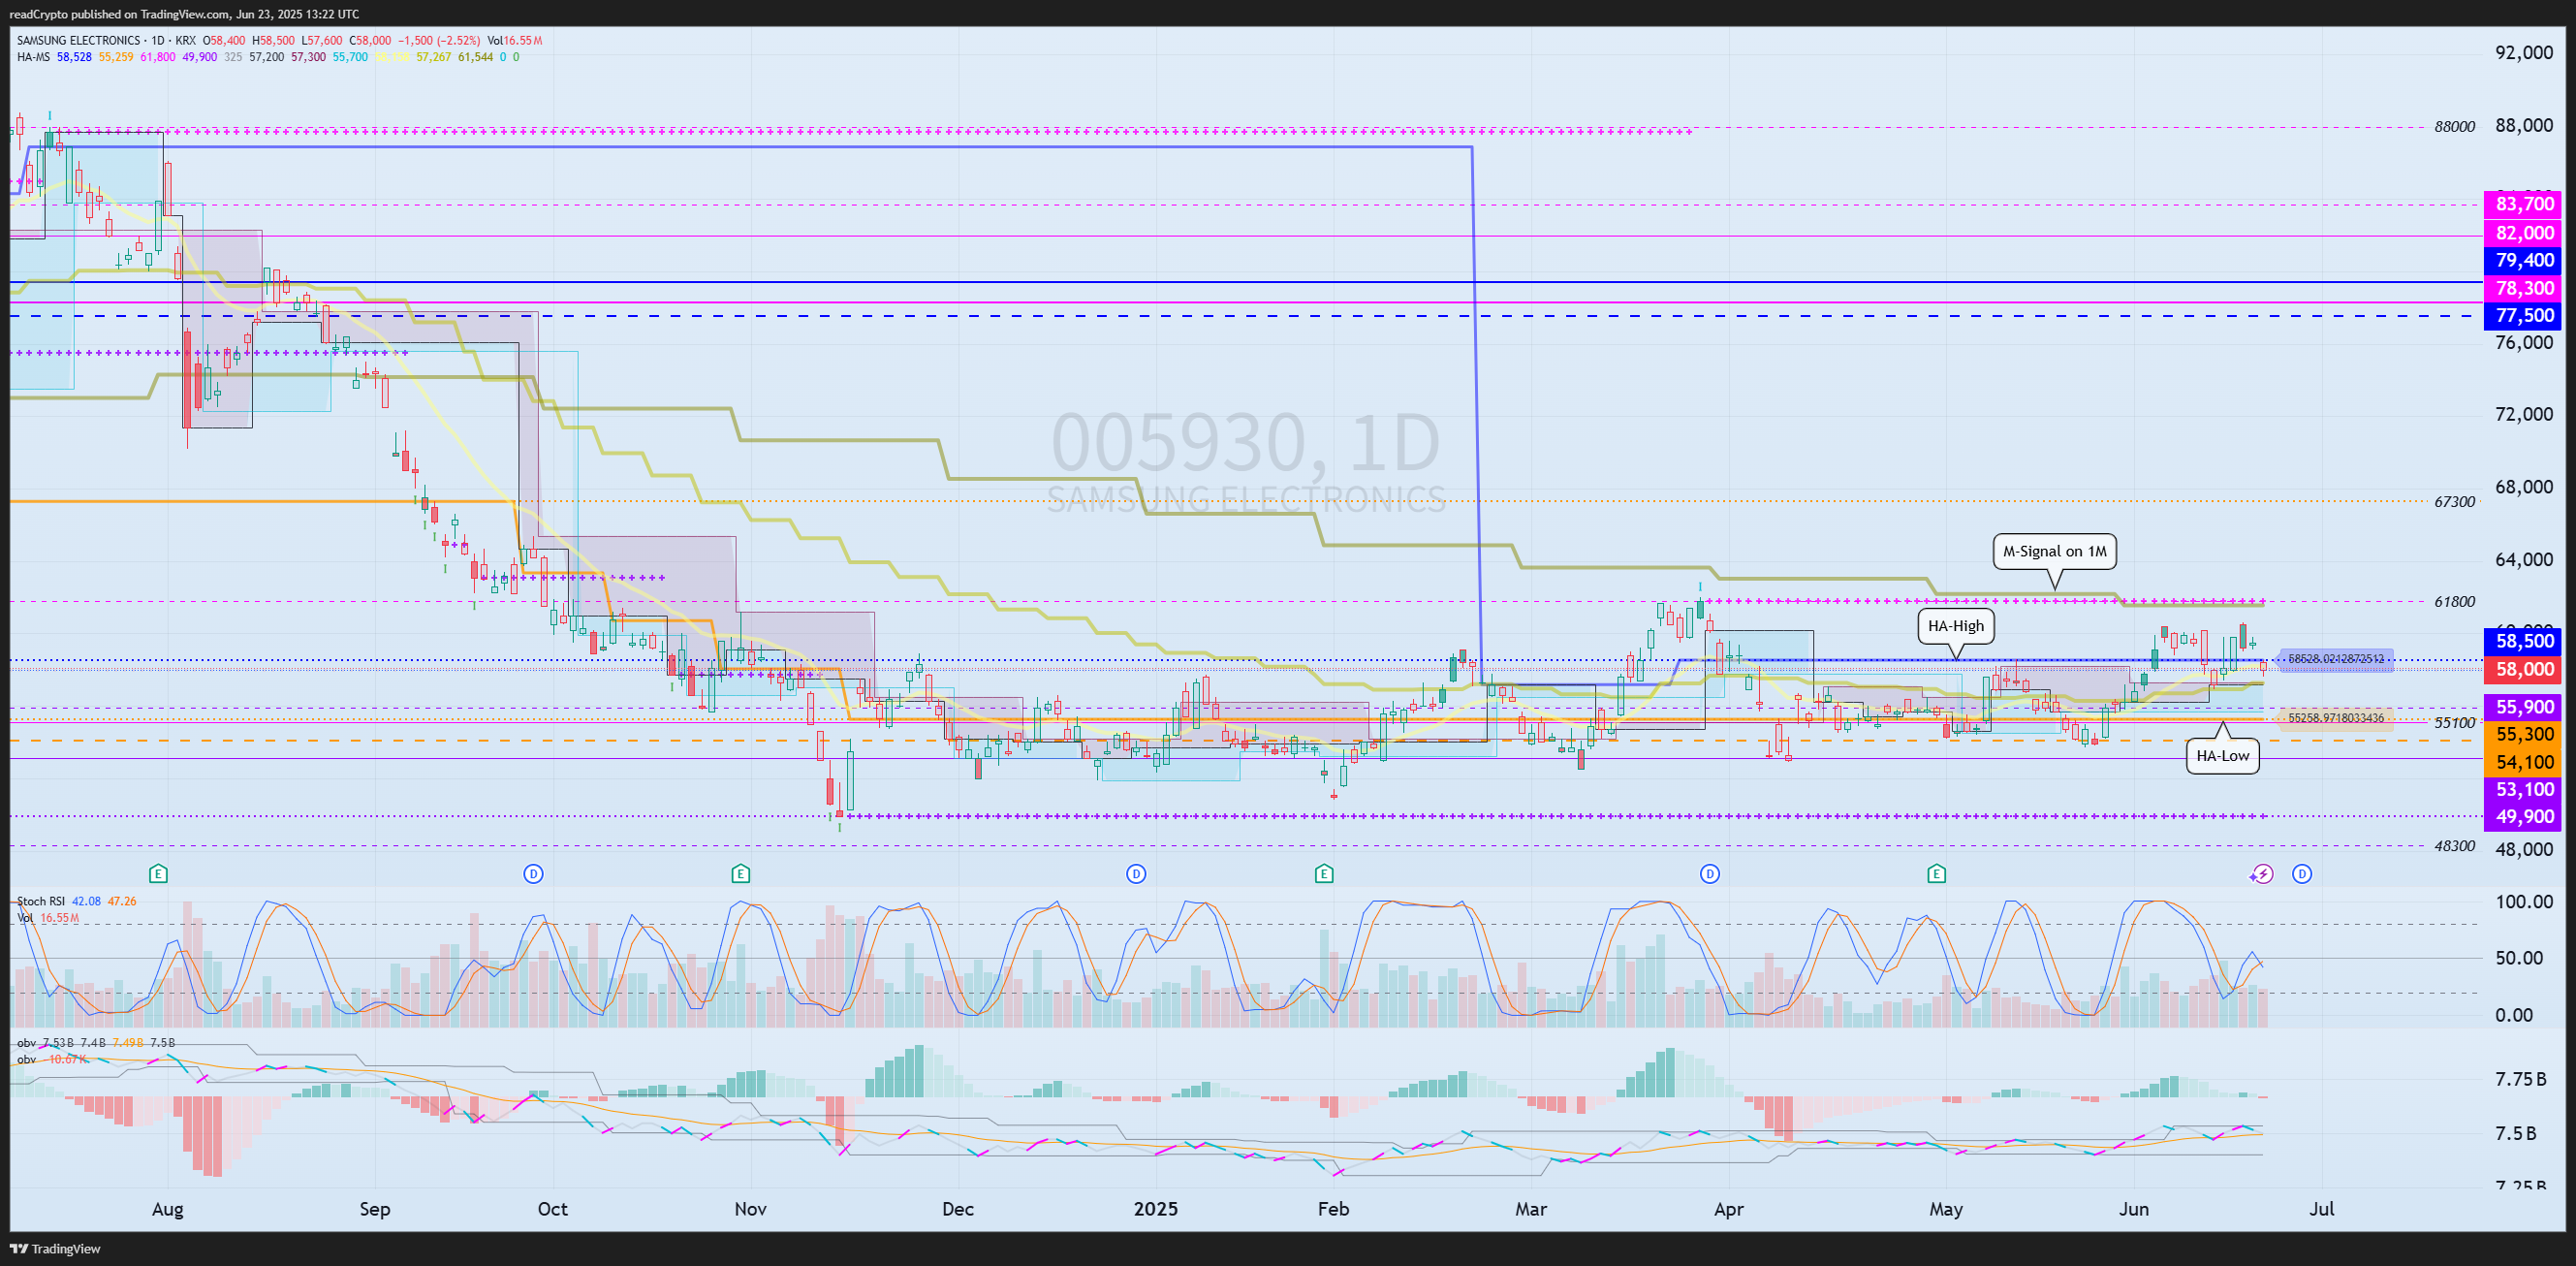Click the Feb label on time axis
2576x1266 pixels.
pyautogui.click(x=1333, y=1209)
